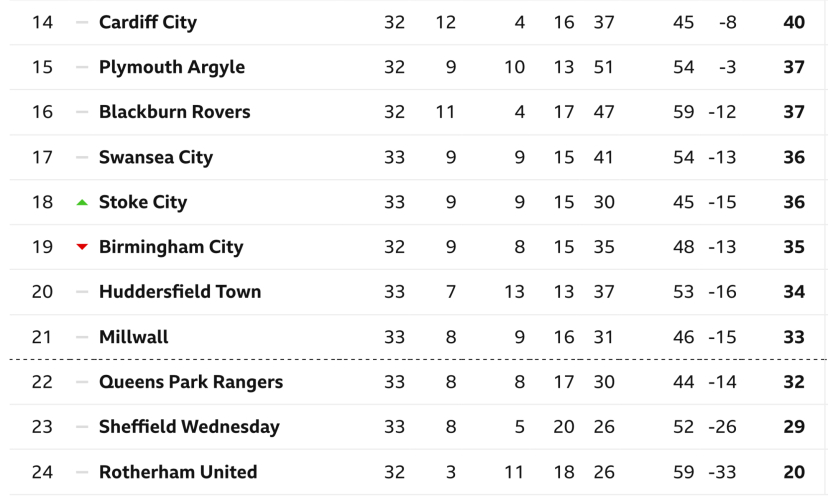Open the Swansea City team page

pos(156,157)
